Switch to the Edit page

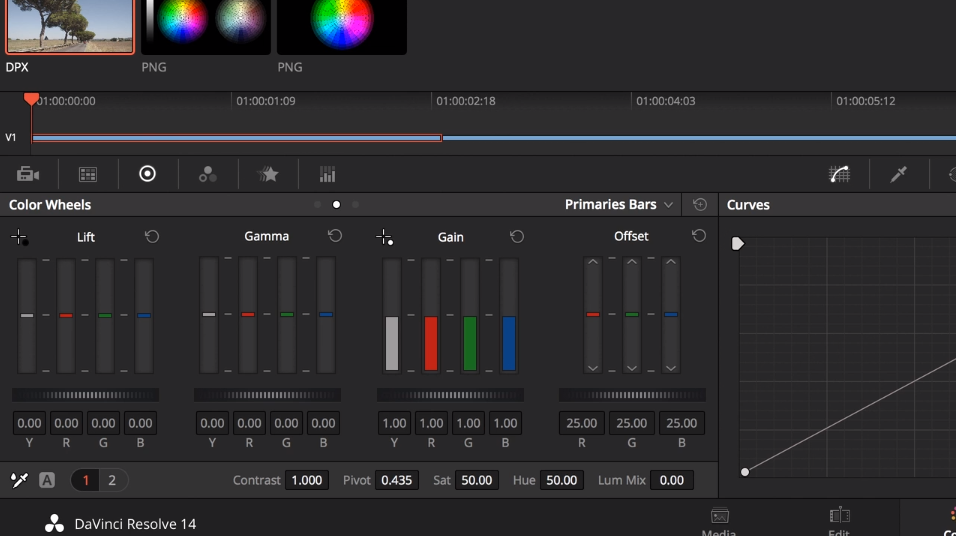(x=839, y=522)
